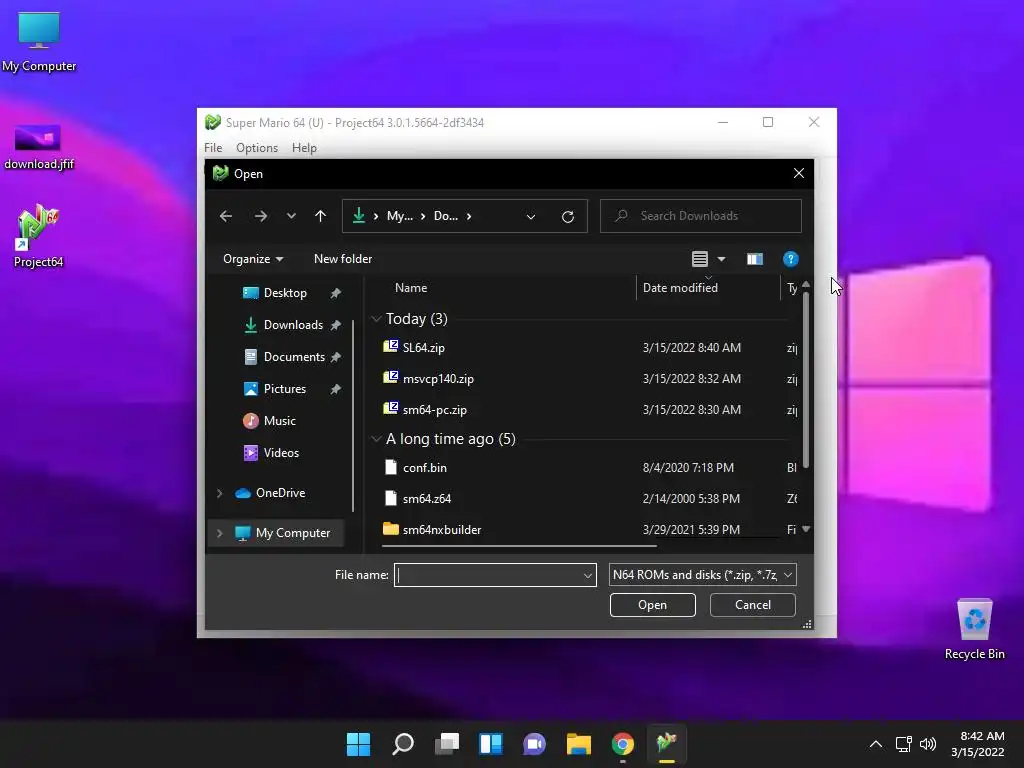This screenshot has width=1024, height=768.
Task: Click the file list horizontal scrollbar
Action: click(x=519, y=546)
